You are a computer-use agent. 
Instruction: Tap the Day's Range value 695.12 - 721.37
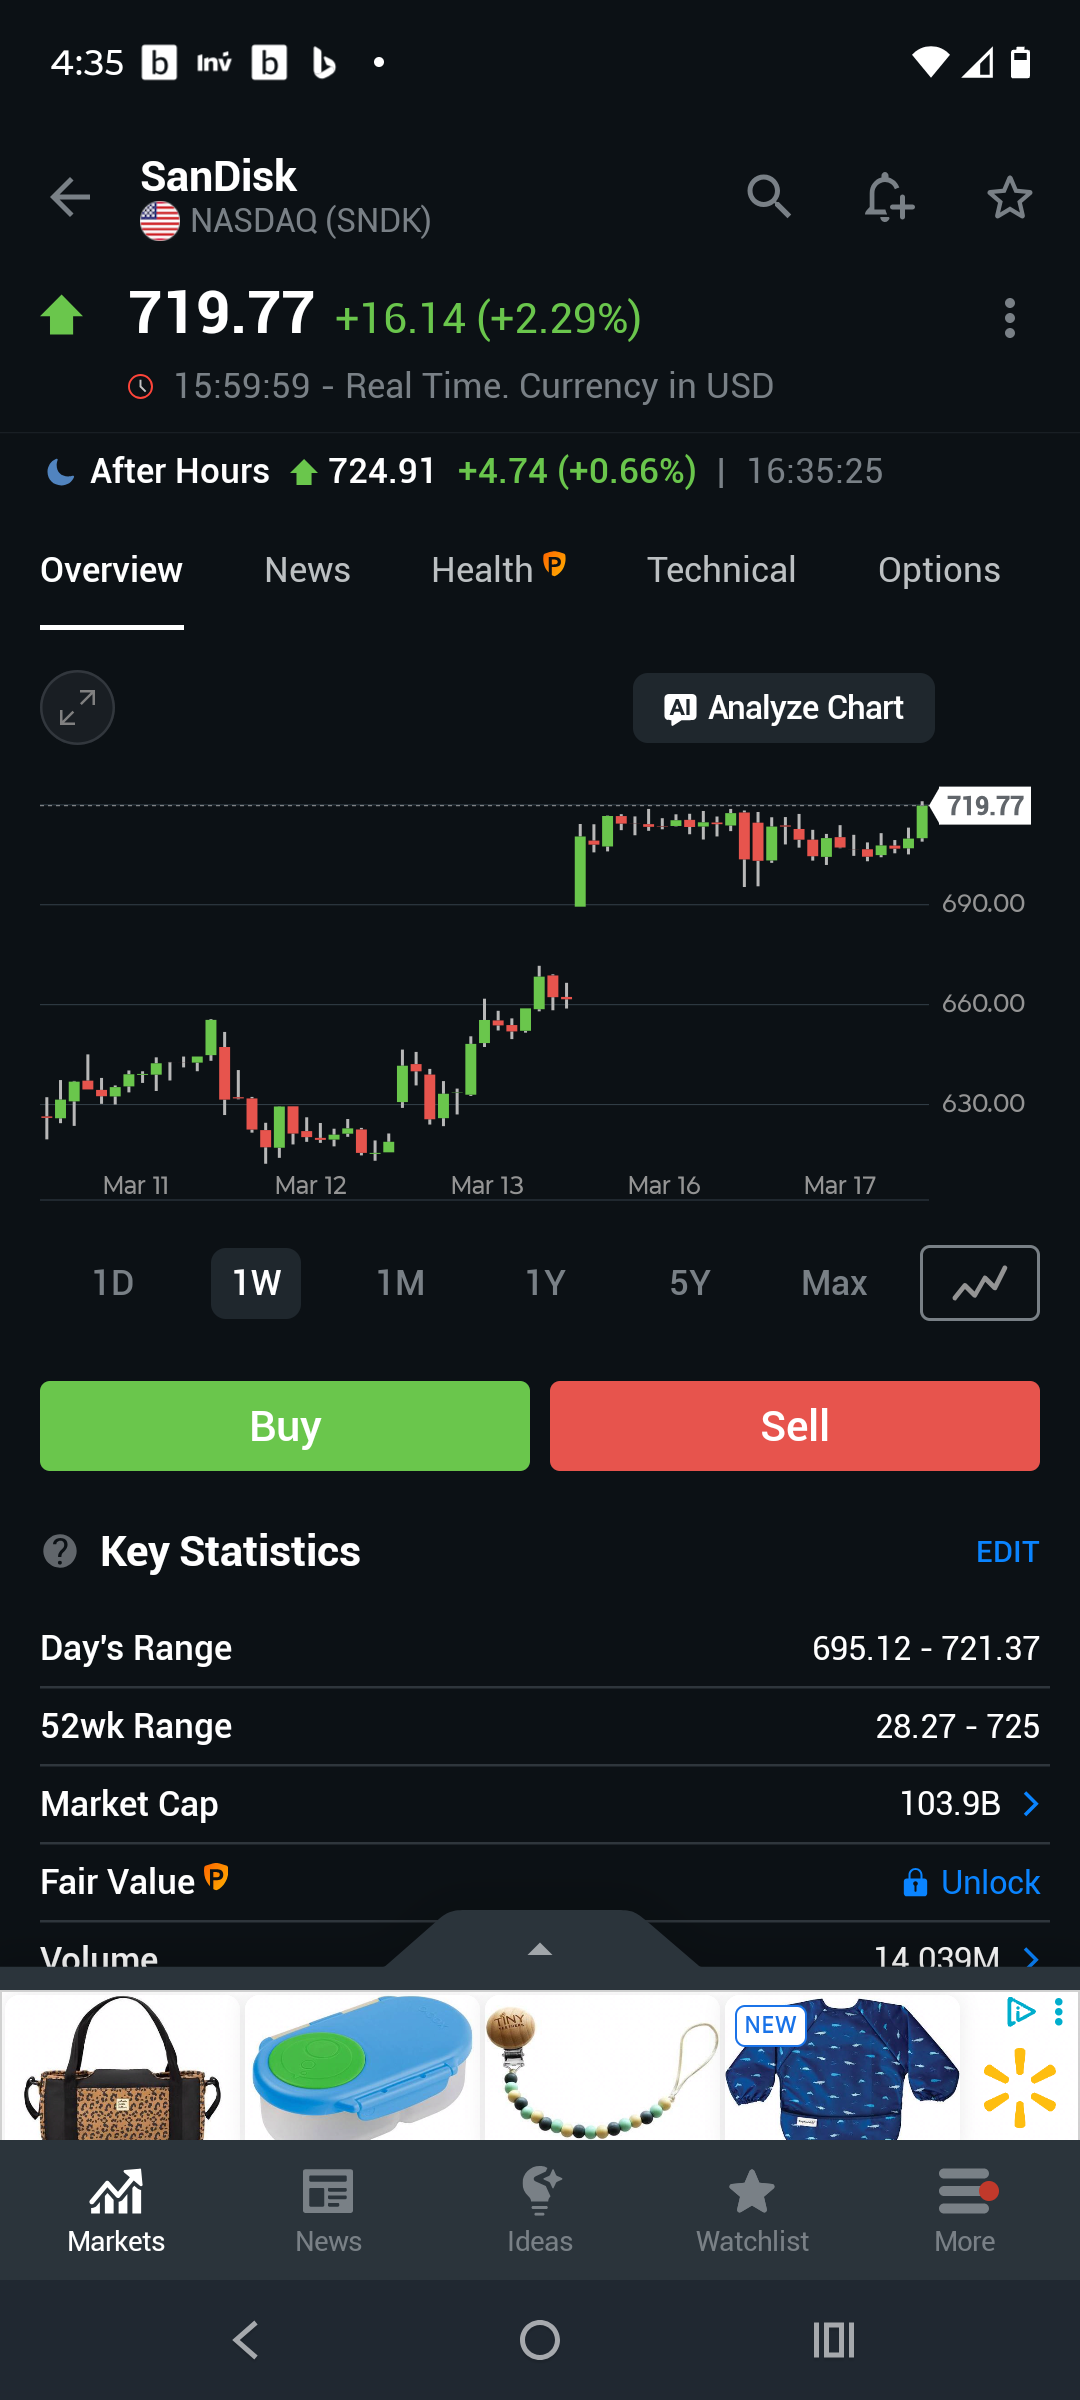click(x=926, y=1648)
